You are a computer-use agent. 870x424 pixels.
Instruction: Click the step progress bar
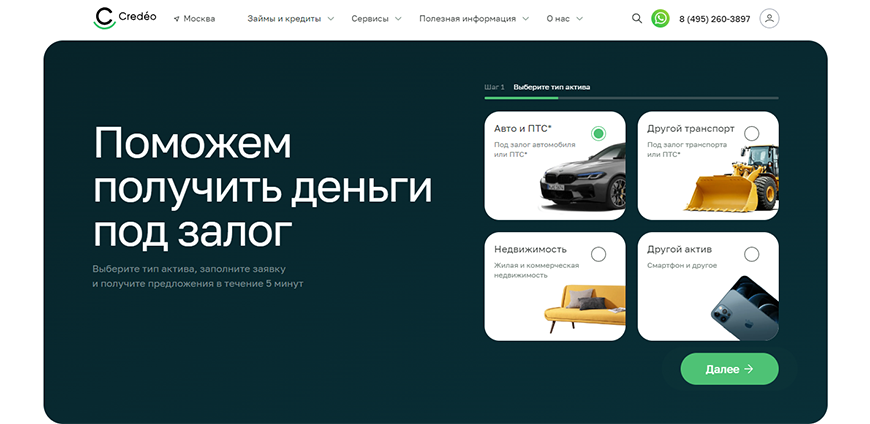coord(631,98)
